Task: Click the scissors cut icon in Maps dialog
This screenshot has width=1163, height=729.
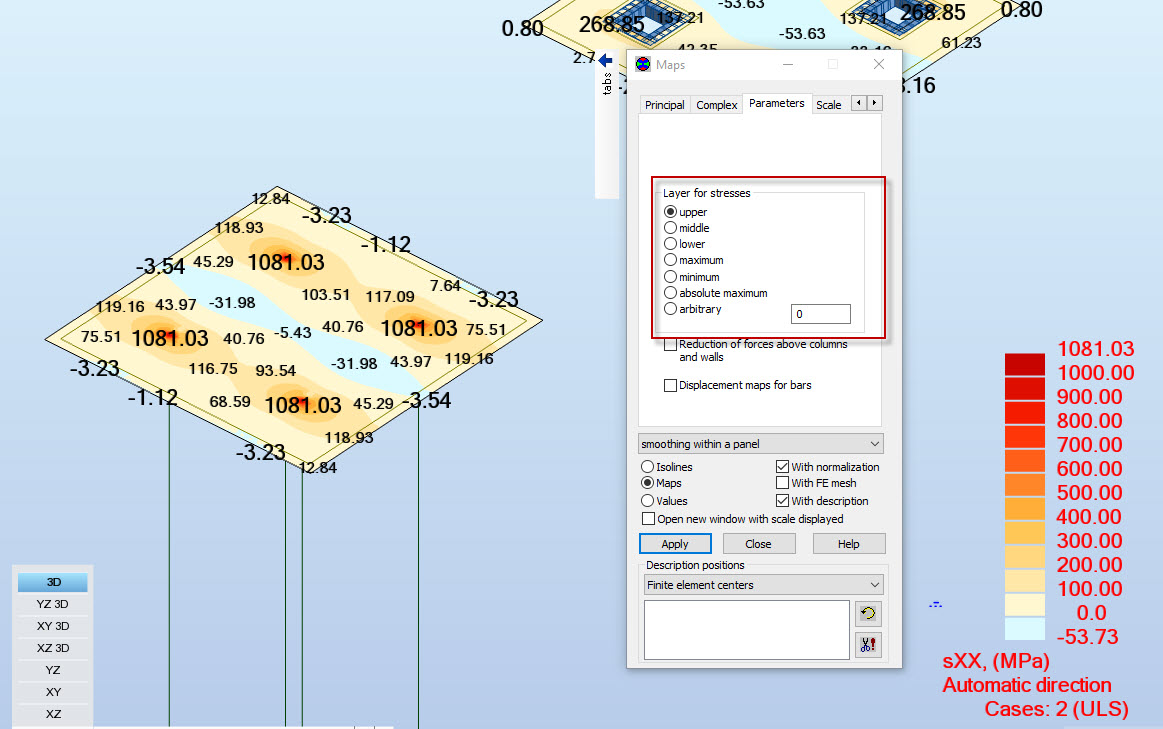Action: [868, 644]
